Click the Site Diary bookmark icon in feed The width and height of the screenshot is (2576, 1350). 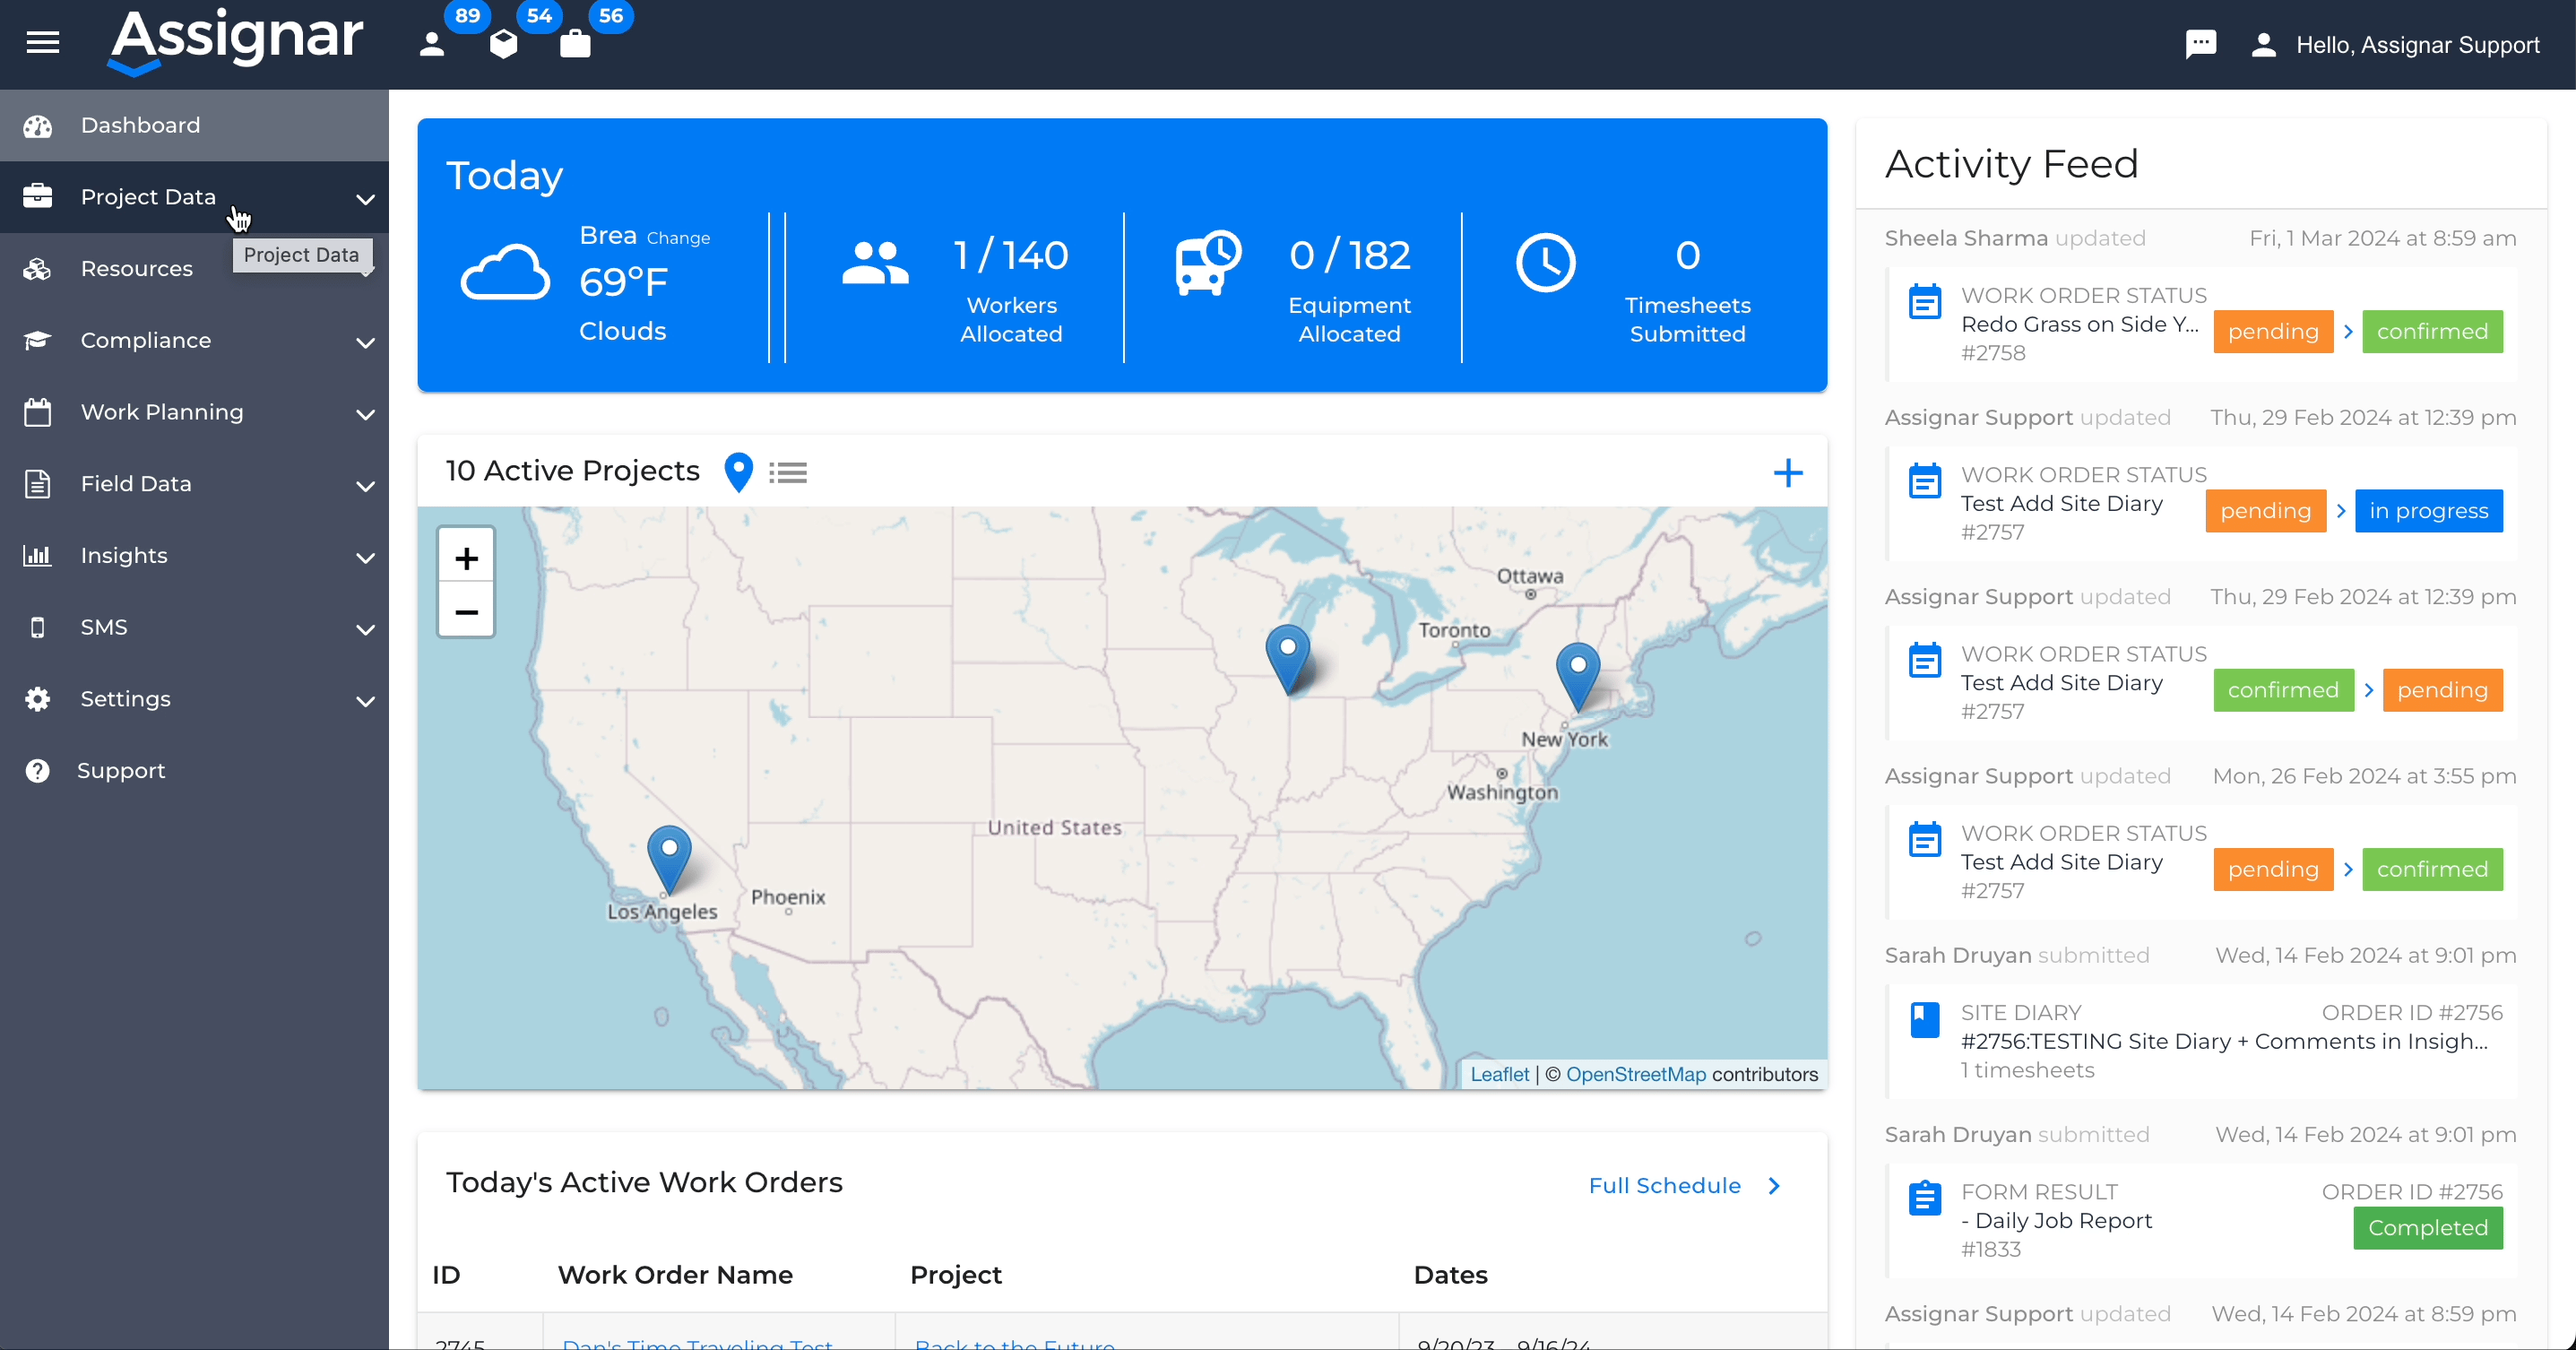[1924, 1020]
